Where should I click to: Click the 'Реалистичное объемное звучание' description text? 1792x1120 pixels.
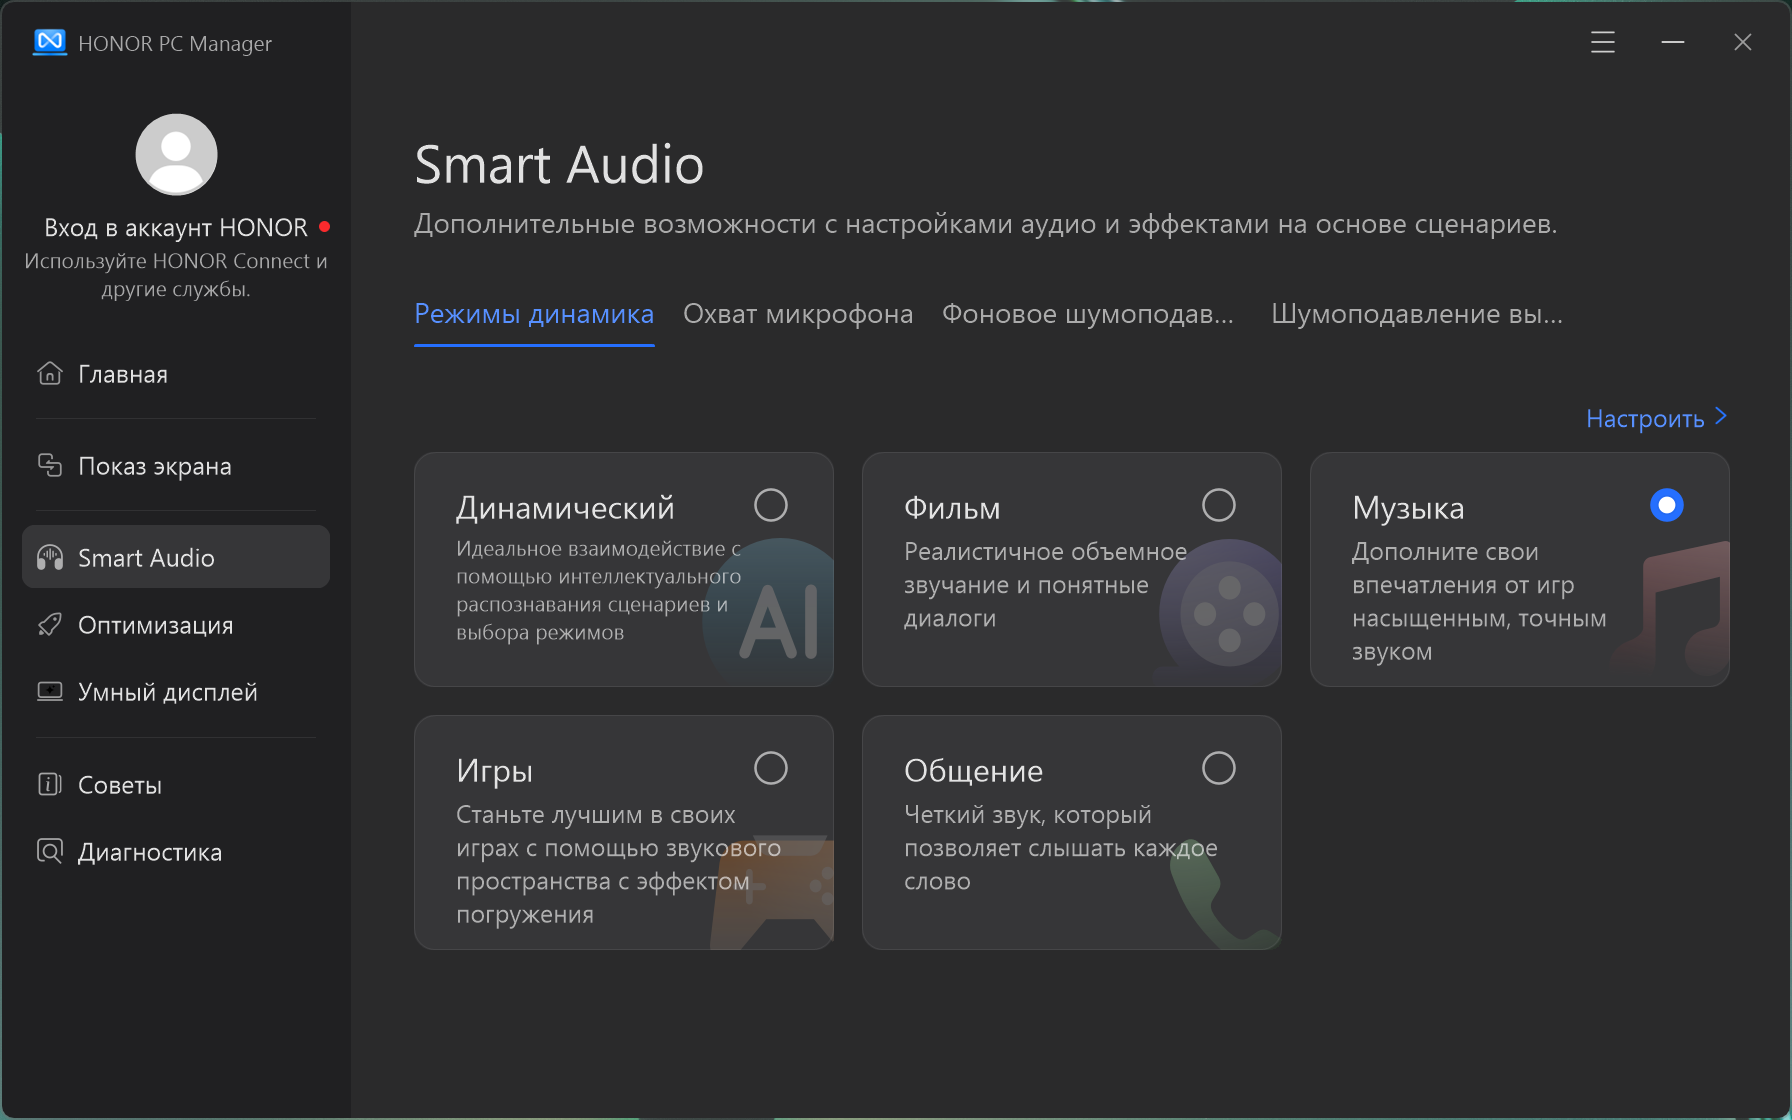coord(1045,585)
